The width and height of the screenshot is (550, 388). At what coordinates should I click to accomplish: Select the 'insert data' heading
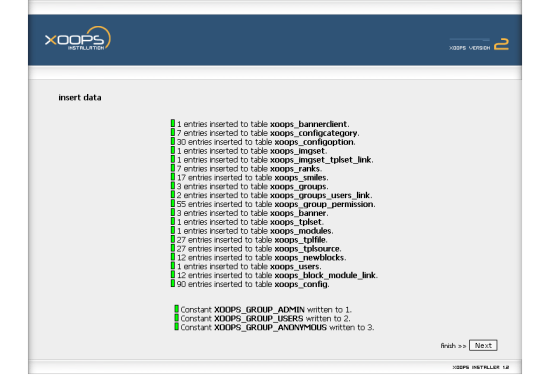tap(80, 98)
